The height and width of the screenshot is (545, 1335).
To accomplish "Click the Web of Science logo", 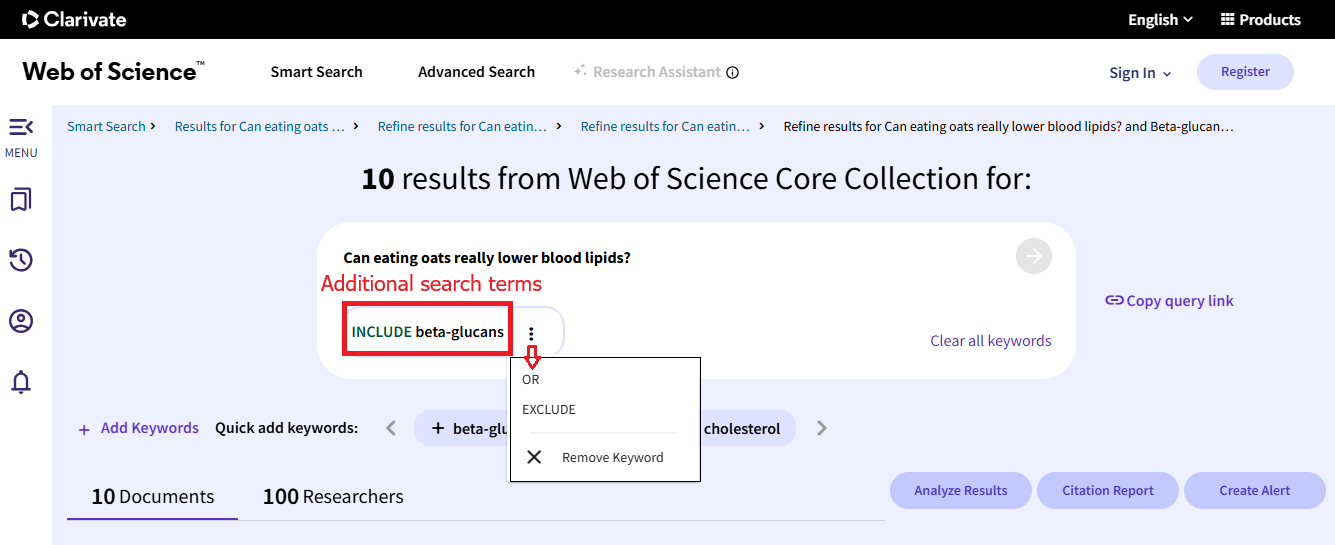I will pyautogui.click(x=113, y=71).
